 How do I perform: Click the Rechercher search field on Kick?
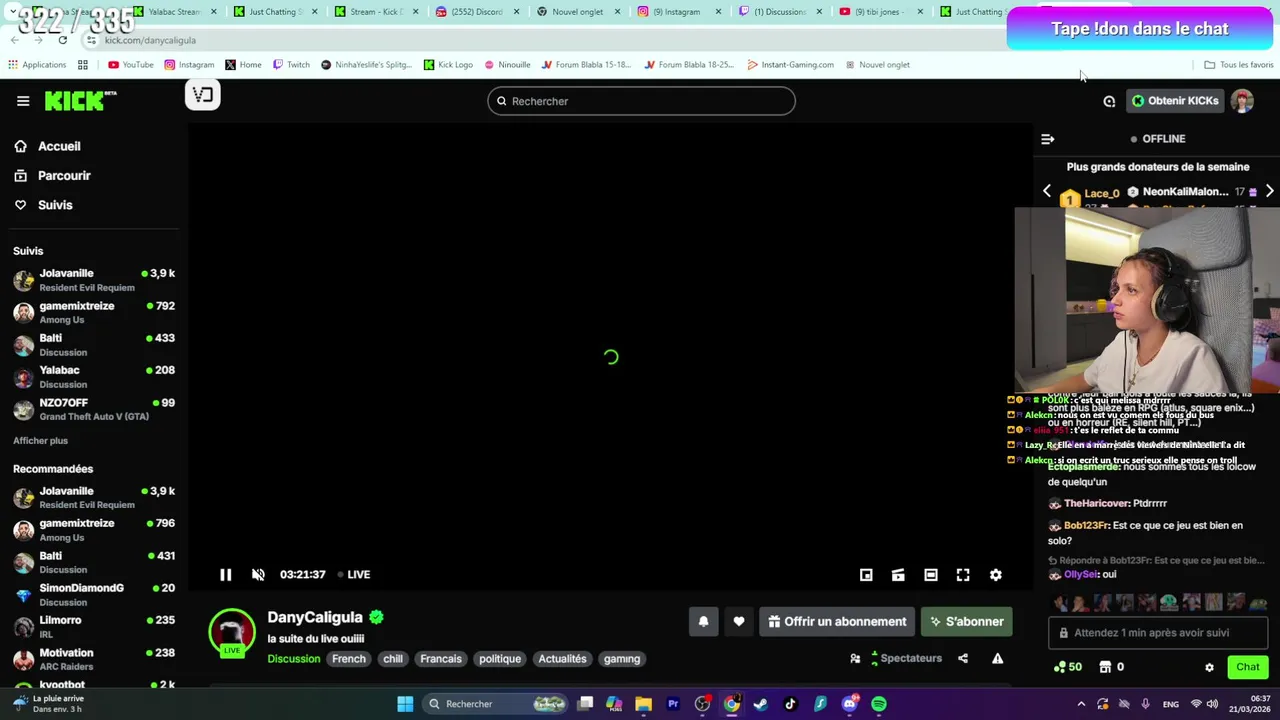[641, 101]
